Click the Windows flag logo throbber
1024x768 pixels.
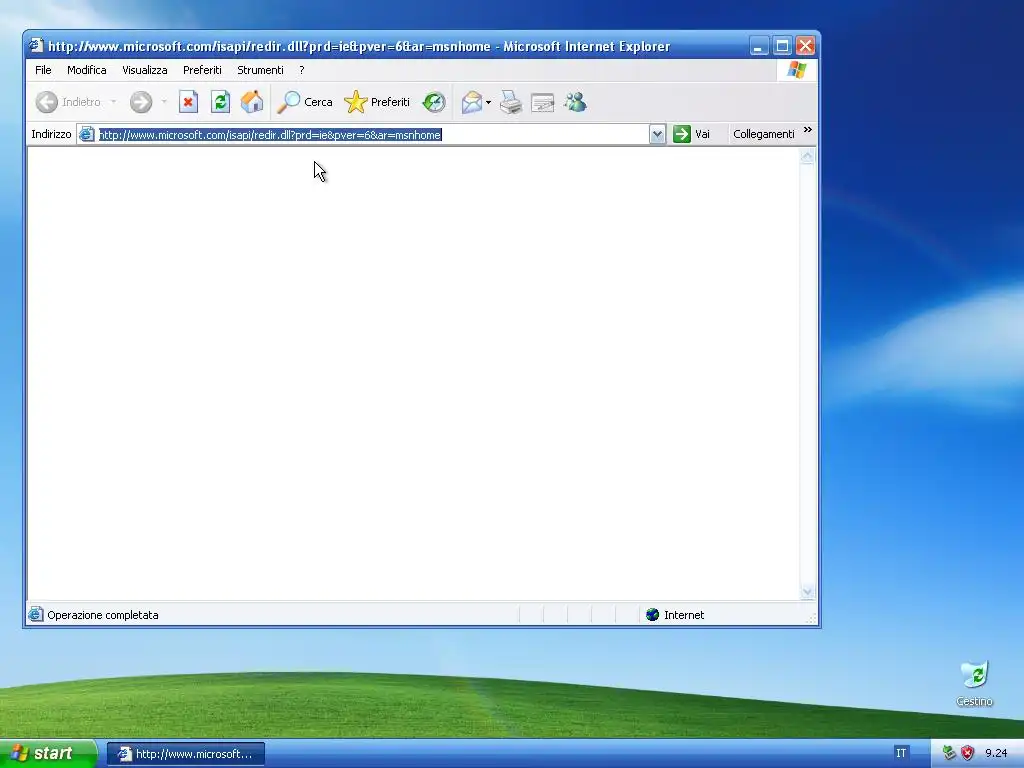tap(797, 70)
